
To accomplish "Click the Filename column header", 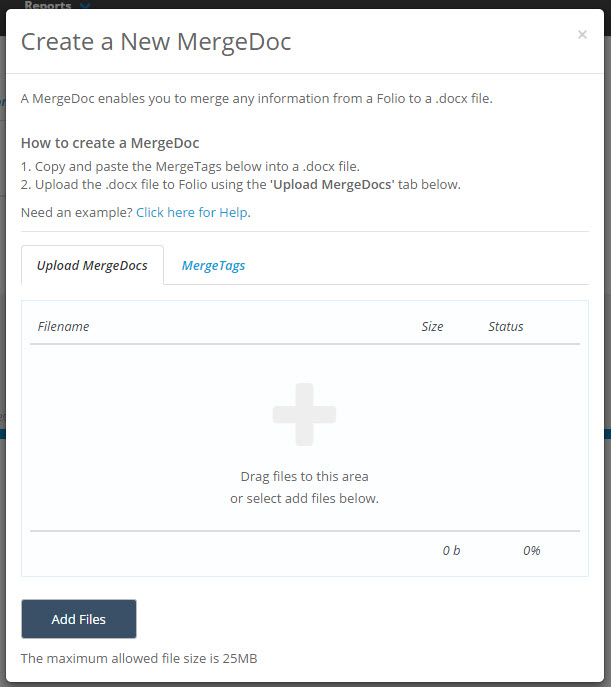I will [x=63, y=326].
